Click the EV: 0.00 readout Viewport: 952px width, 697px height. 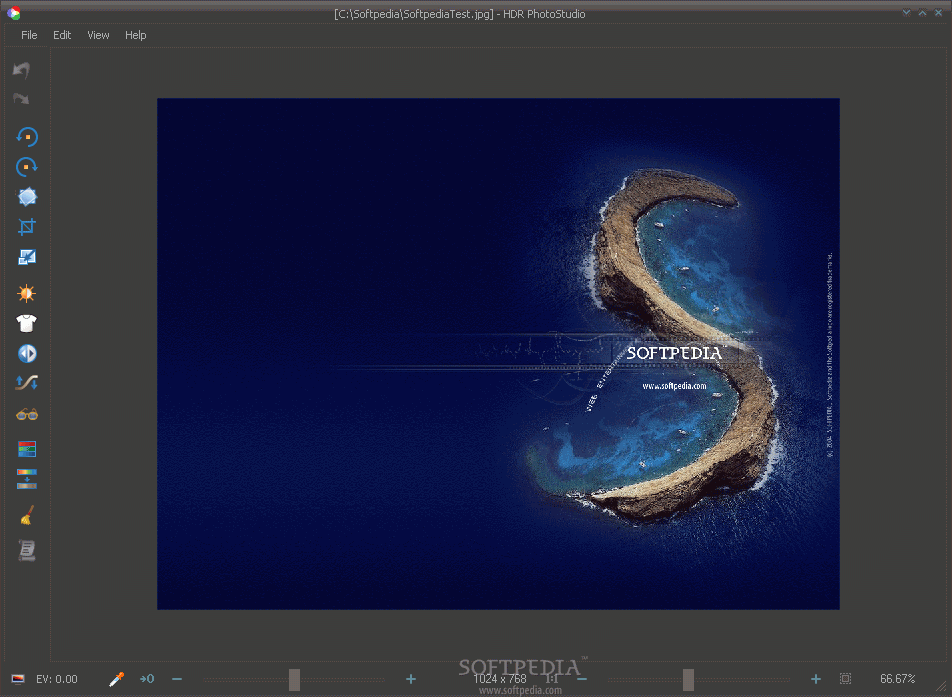(x=57, y=679)
